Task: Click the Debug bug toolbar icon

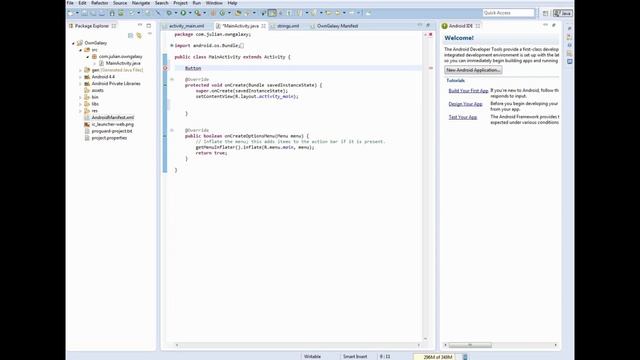Action: (169, 13)
